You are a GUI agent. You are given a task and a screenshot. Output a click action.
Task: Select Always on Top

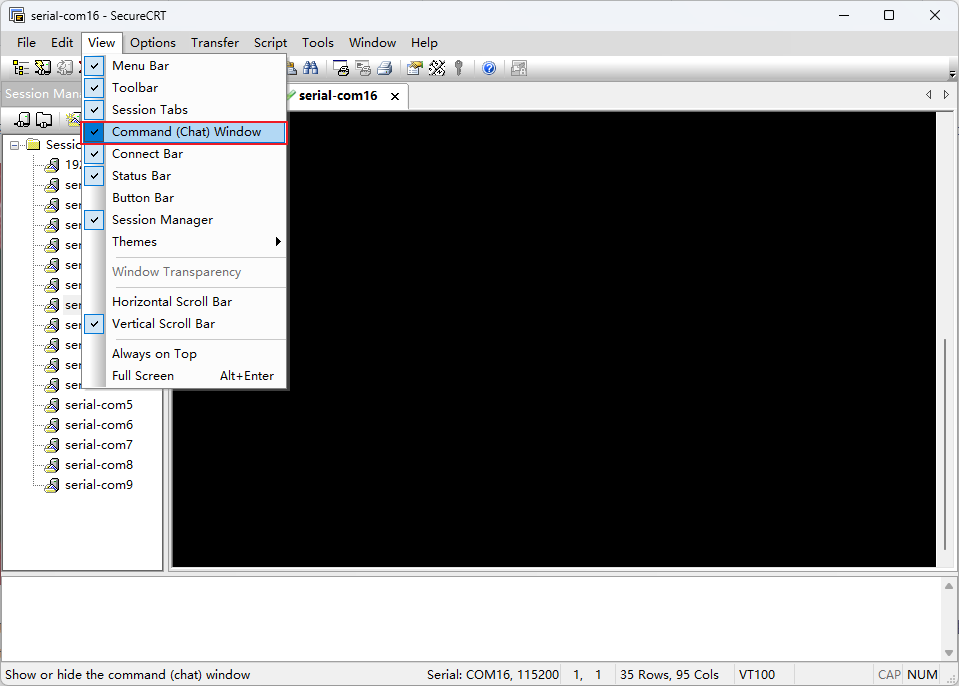(x=185, y=354)
